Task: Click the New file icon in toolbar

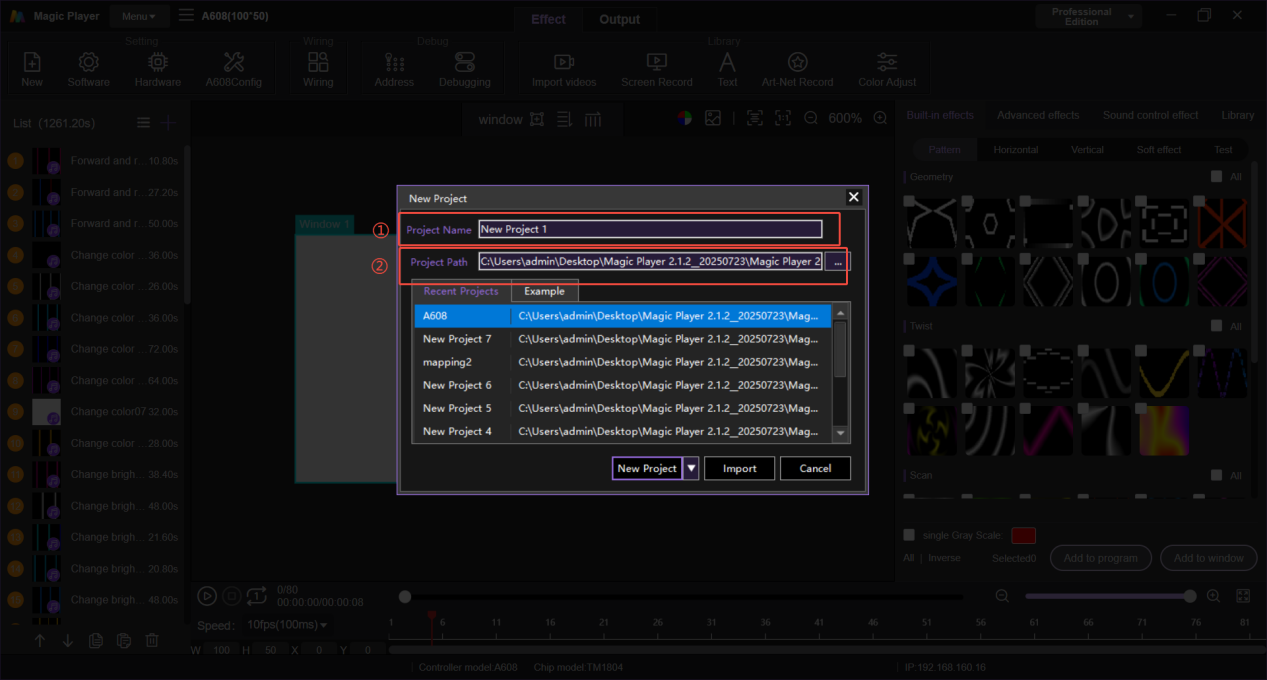Action: [x=32, y=62]
